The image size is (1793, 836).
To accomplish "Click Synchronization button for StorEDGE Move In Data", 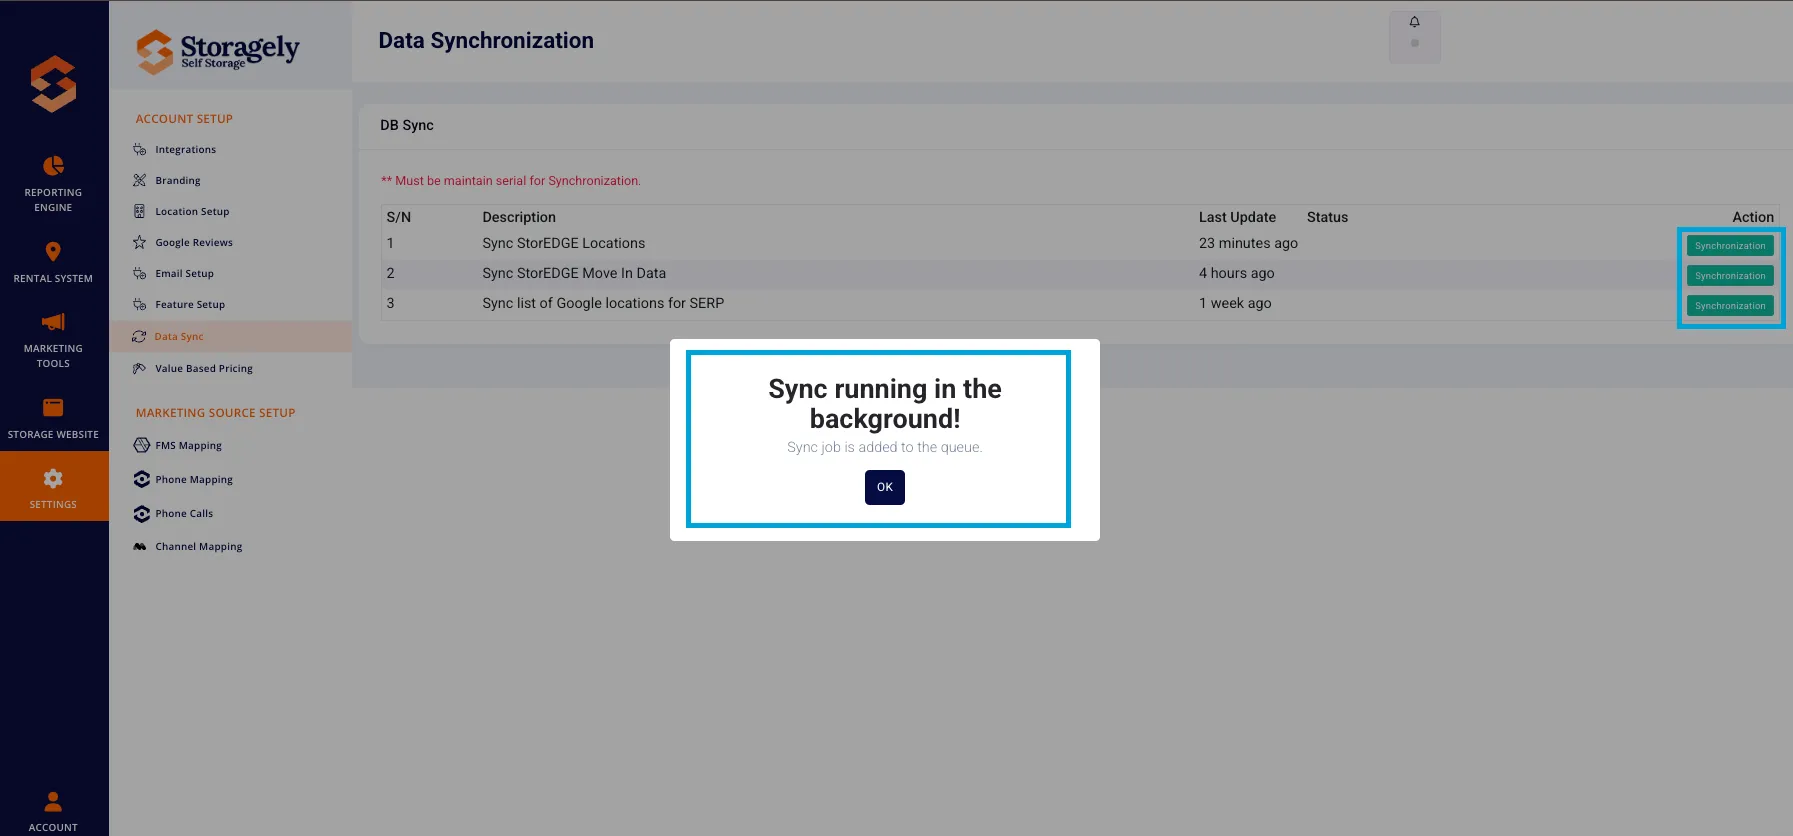I will coord(1730,276).
